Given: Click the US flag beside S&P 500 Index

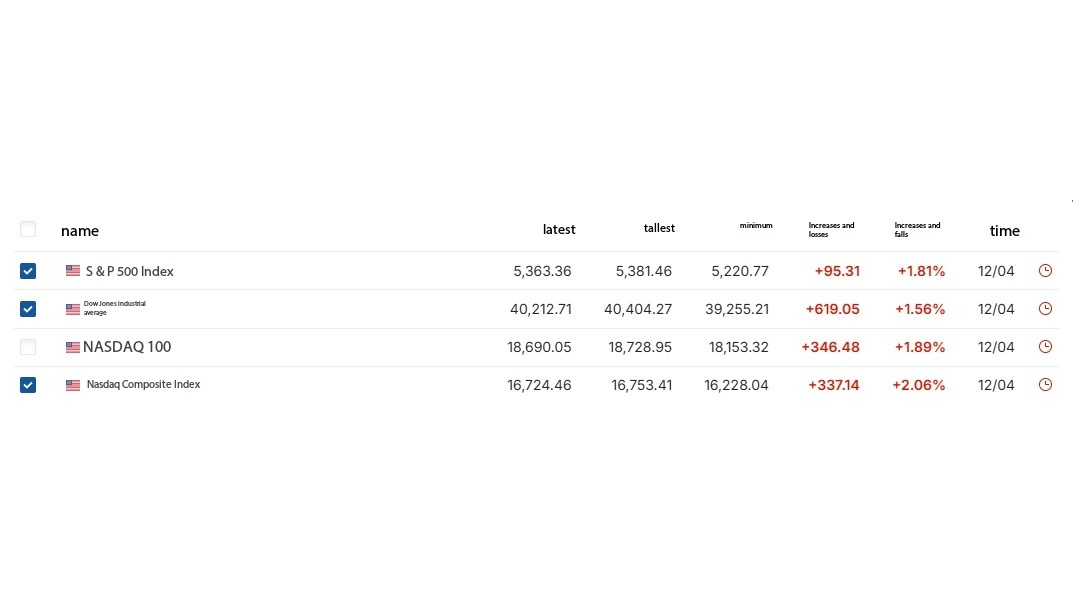Looking at the screenshot, I should click(x=73, y=271).
